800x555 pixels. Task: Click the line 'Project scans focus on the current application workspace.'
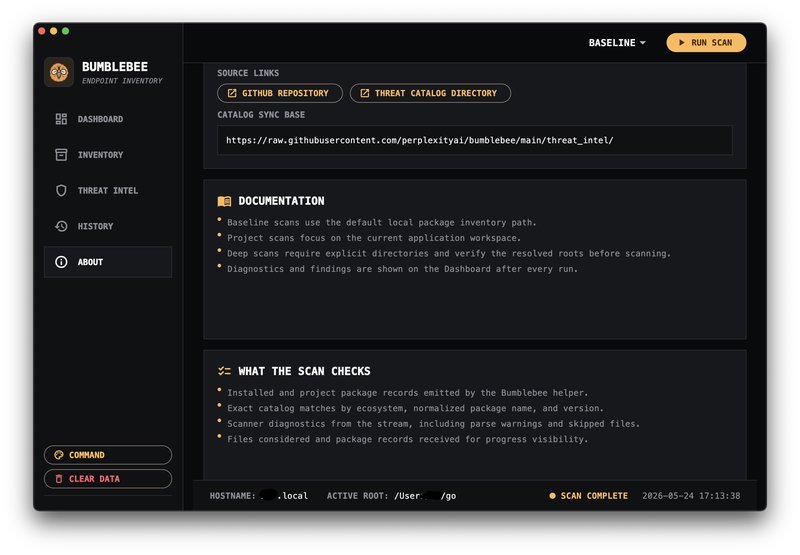coord(374,238)
